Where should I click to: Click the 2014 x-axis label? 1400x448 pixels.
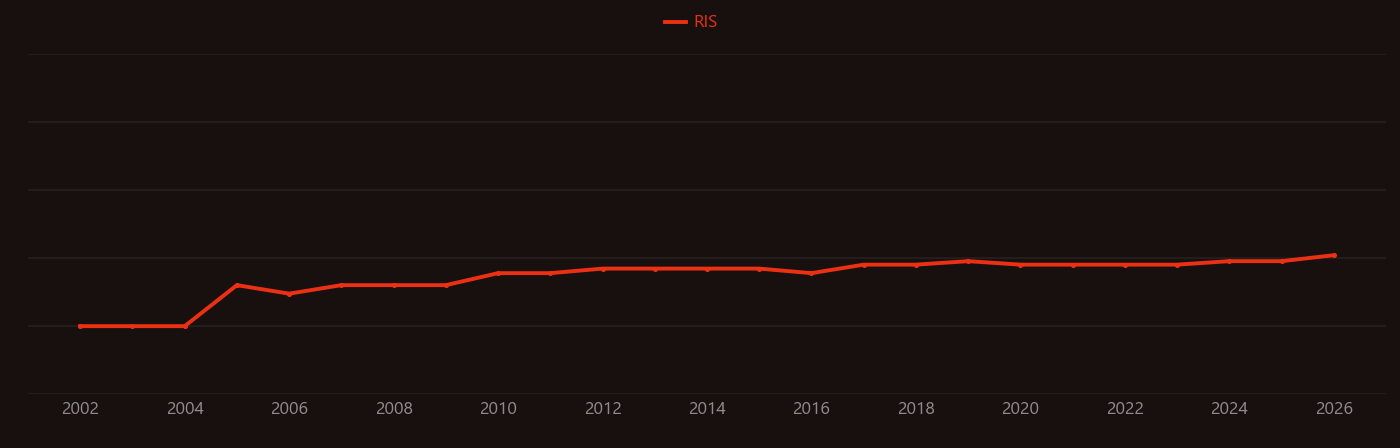pos(707,409)
